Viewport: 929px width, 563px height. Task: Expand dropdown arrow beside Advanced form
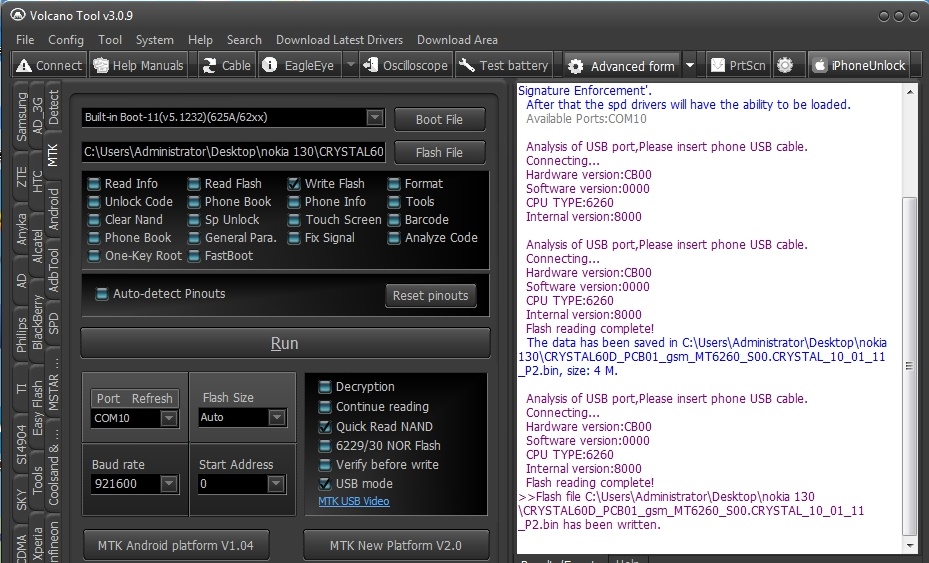(x=690, y=66)
